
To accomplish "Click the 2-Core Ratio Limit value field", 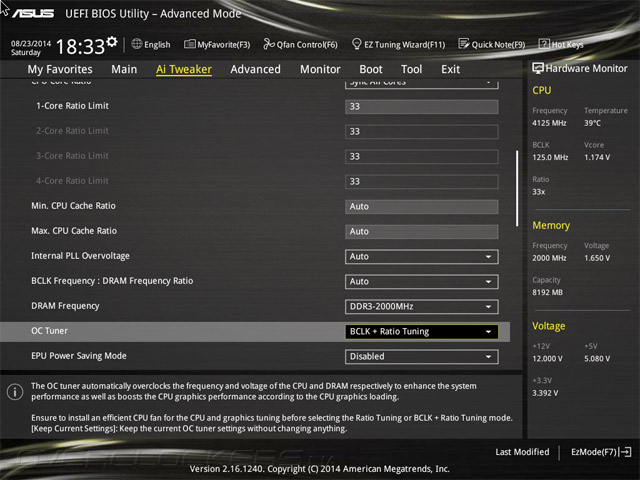I will (422, 131).
